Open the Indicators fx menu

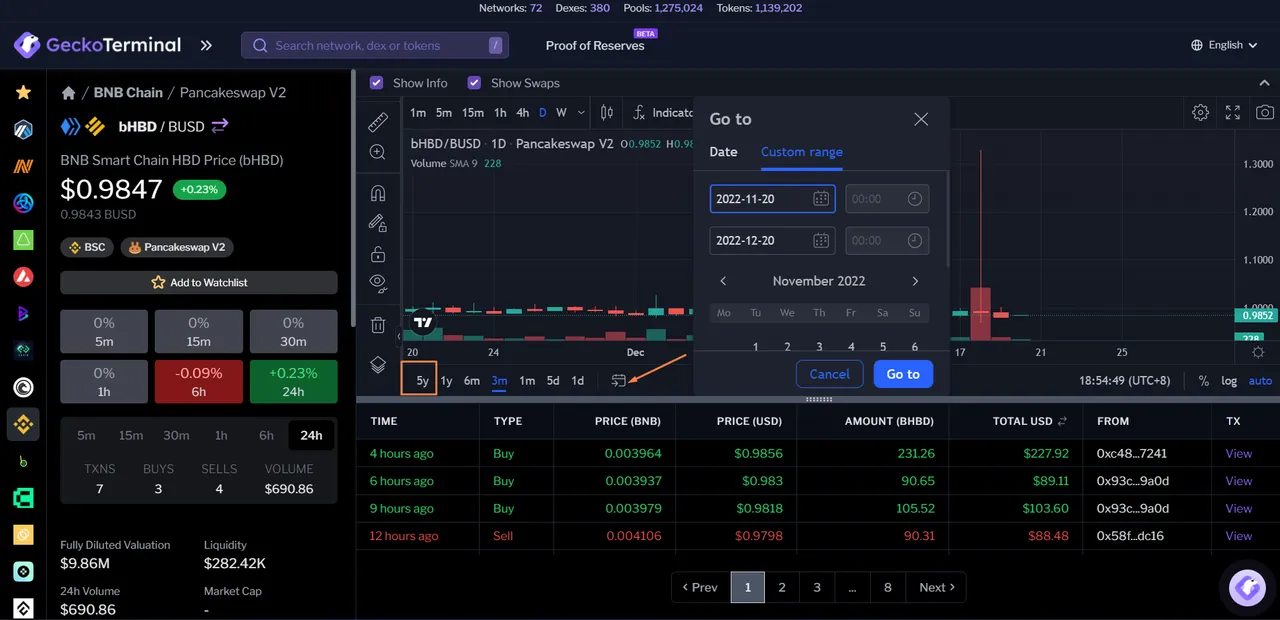[x=663, y=113]
